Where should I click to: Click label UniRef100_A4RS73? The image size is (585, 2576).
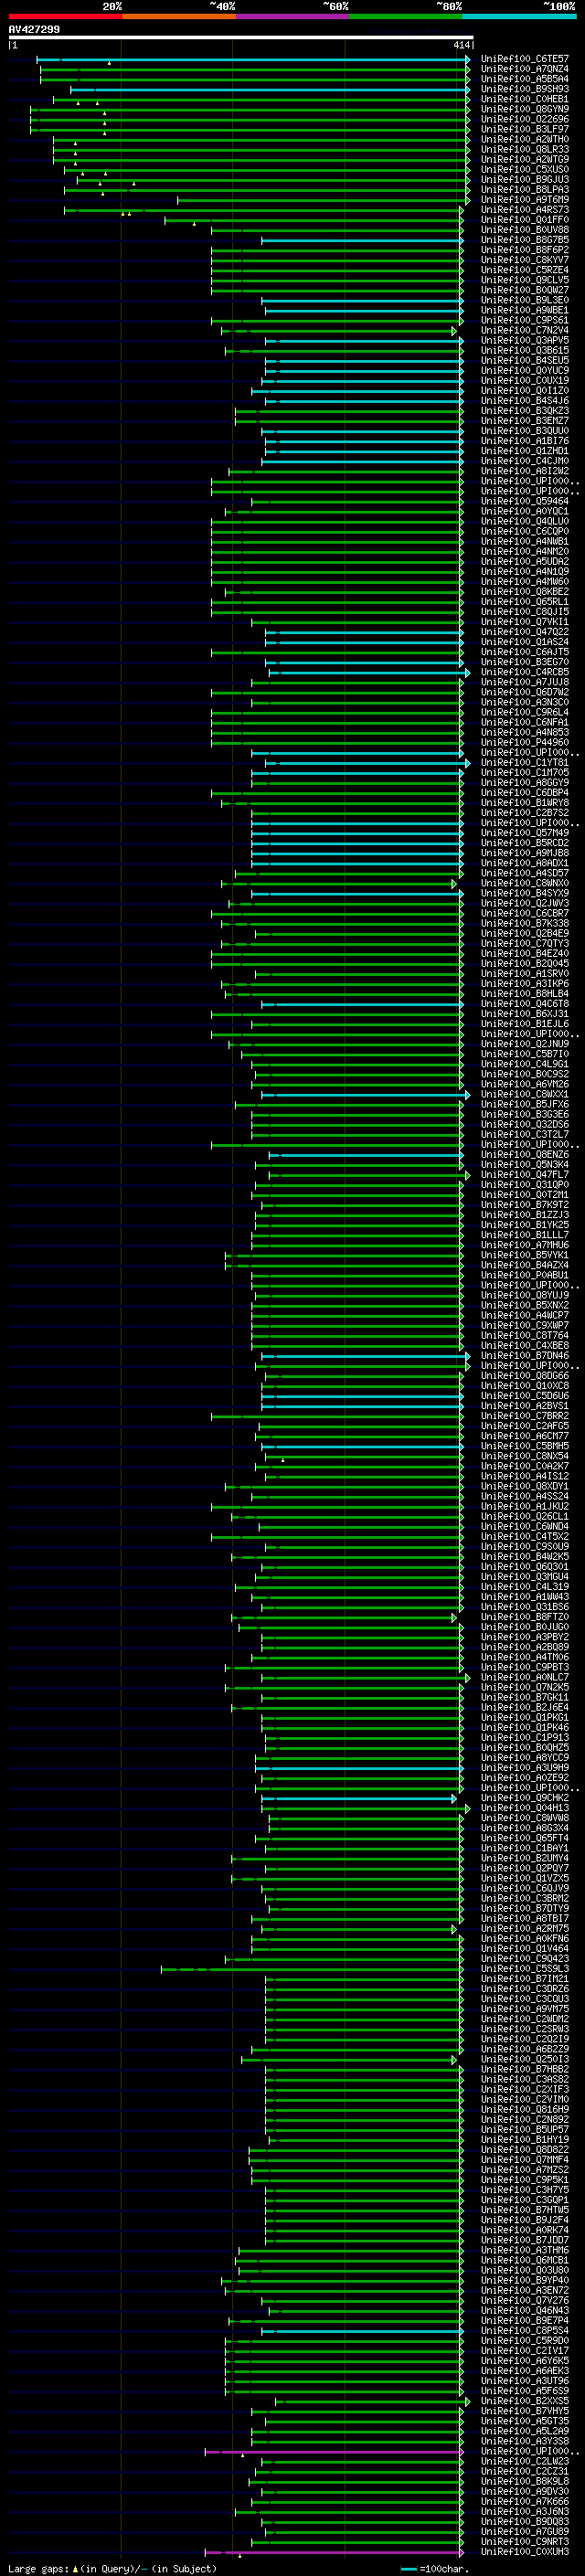coord(524,210)
